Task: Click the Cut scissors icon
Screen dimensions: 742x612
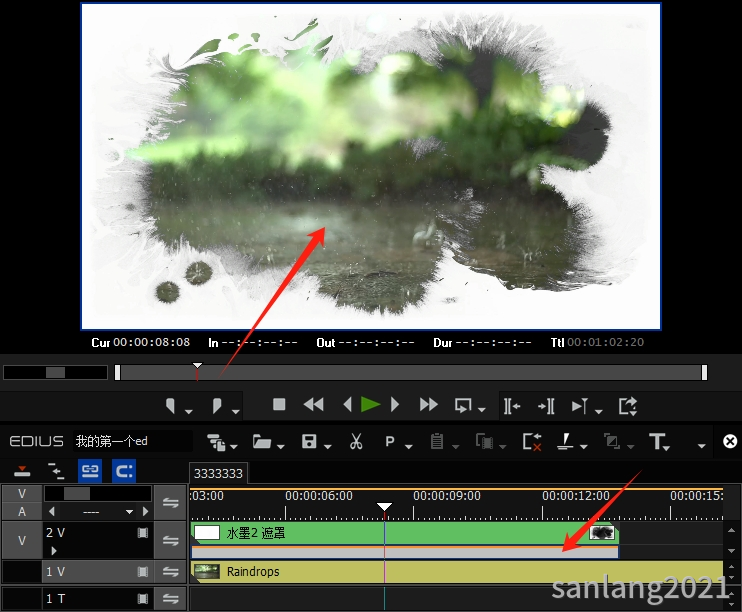Action: [356, 441]
